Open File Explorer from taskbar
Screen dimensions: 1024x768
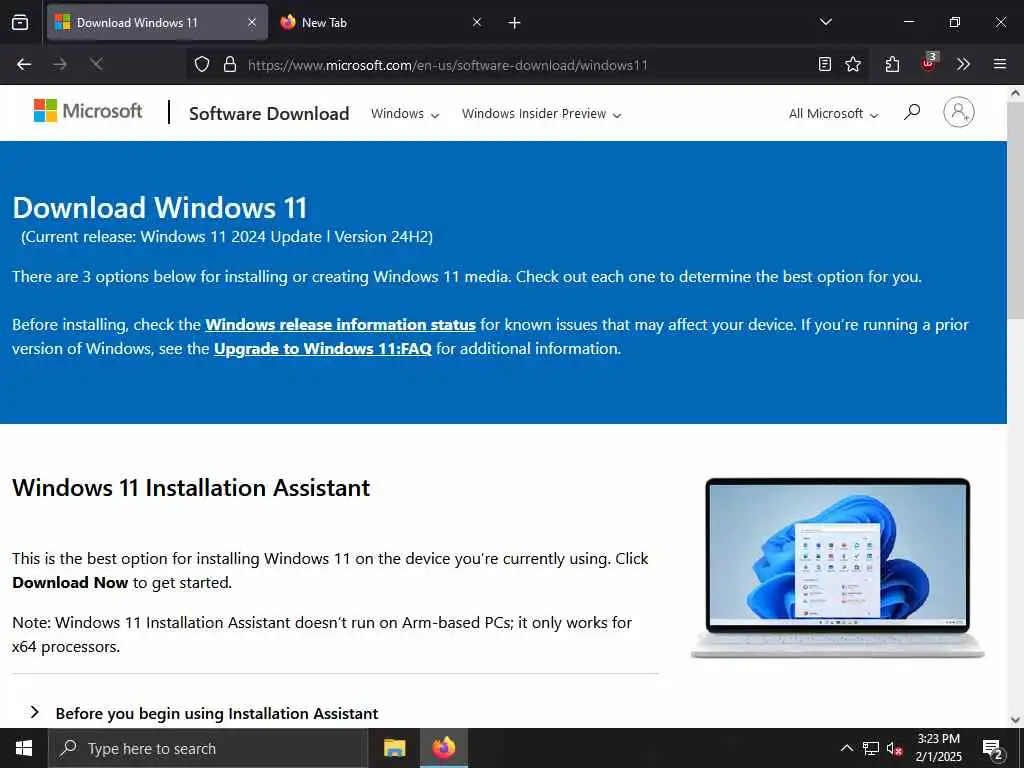tap(394, 748)
